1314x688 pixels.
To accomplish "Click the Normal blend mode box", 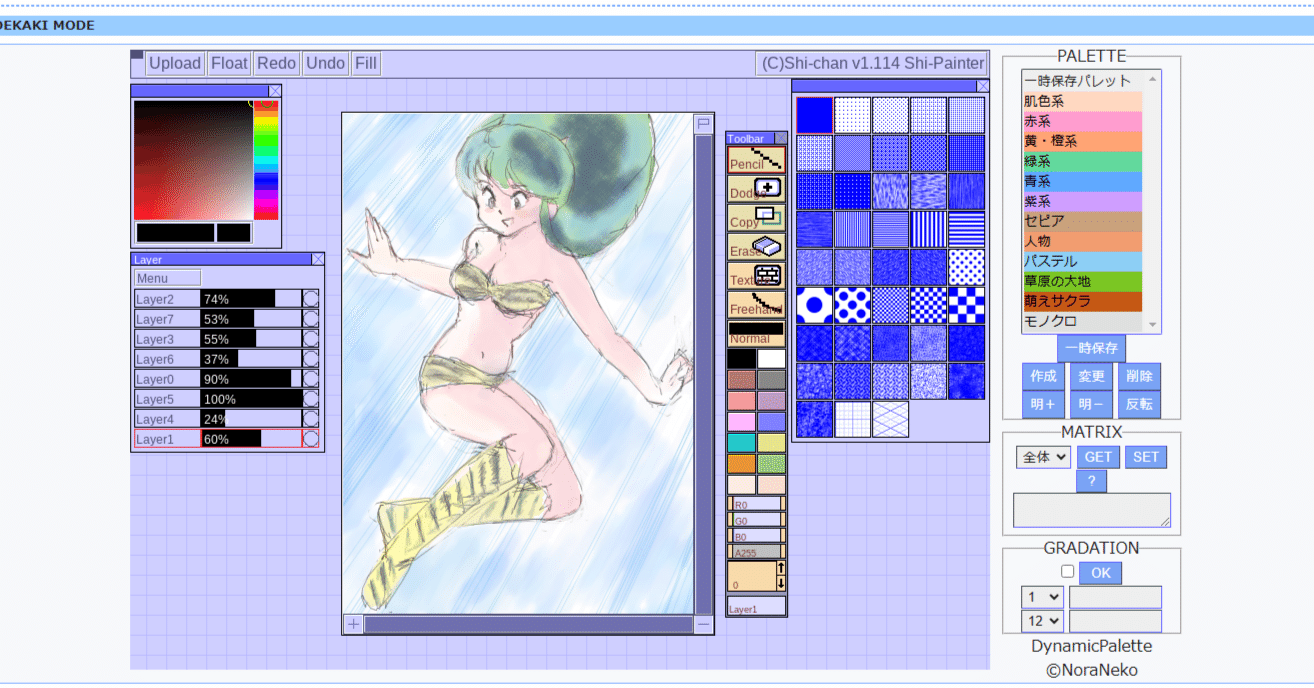I will [756, 333].
